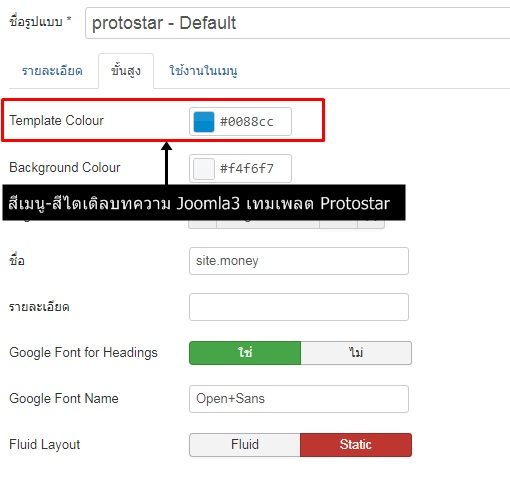
Task: Focus the Google Font Name field Open+Sans
Action: click(x=299, y=399)
